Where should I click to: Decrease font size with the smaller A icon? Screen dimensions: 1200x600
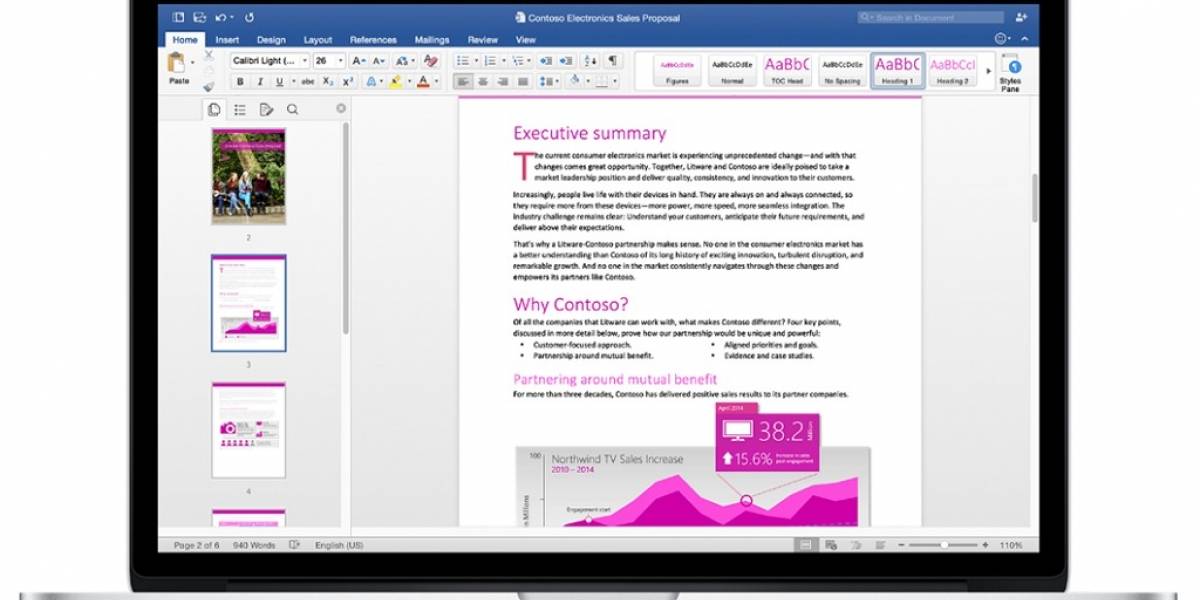coord(381,61)
